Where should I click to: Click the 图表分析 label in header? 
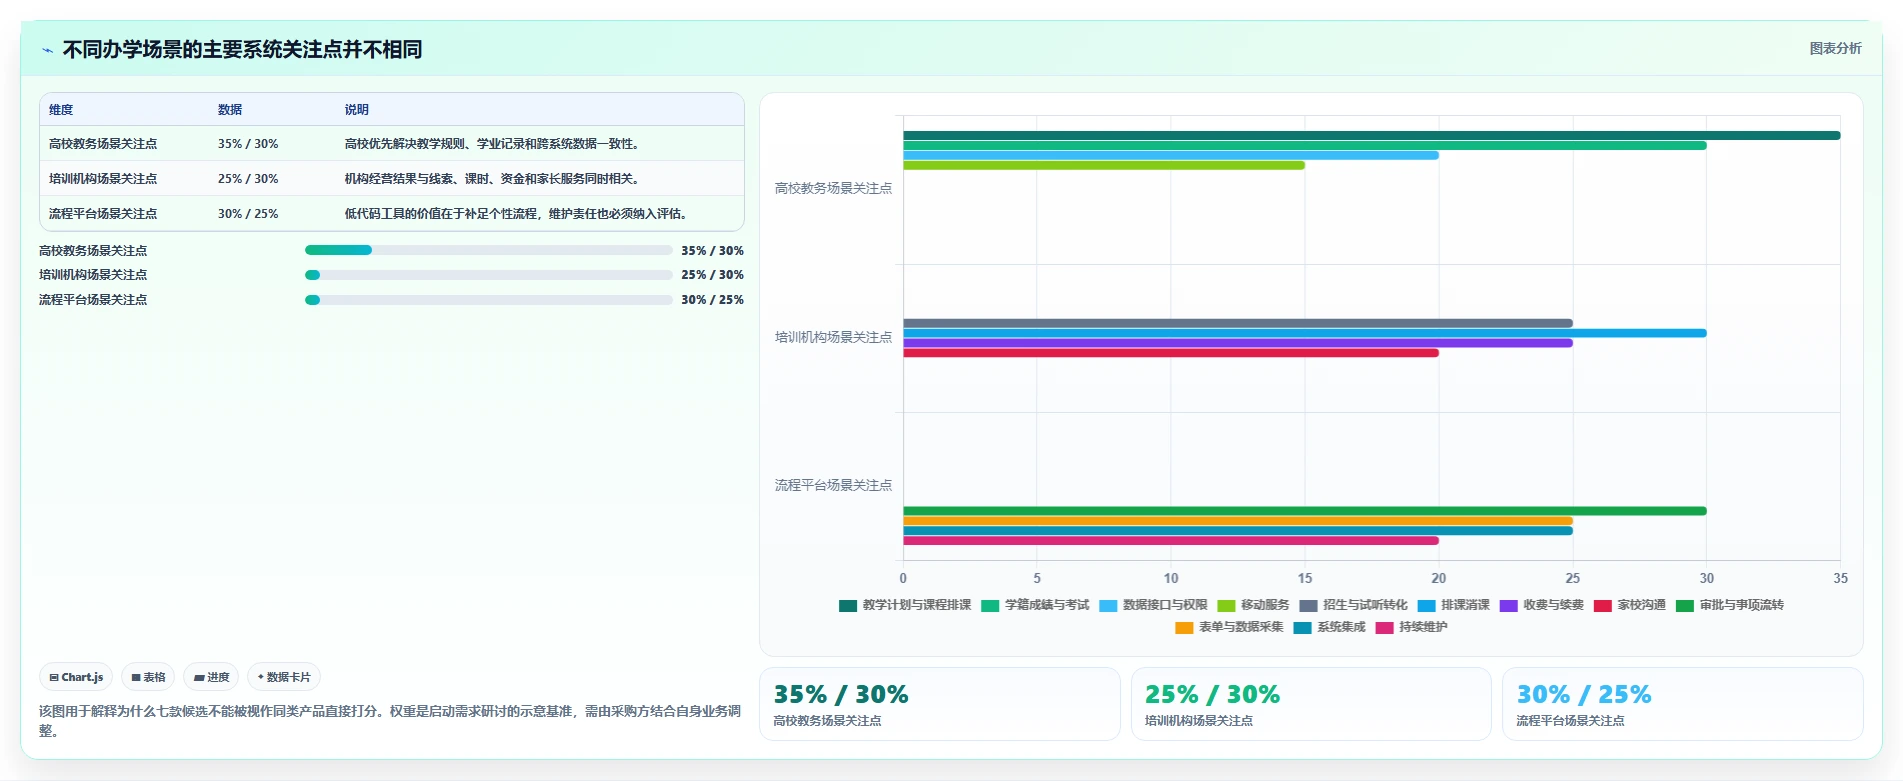1835,48
